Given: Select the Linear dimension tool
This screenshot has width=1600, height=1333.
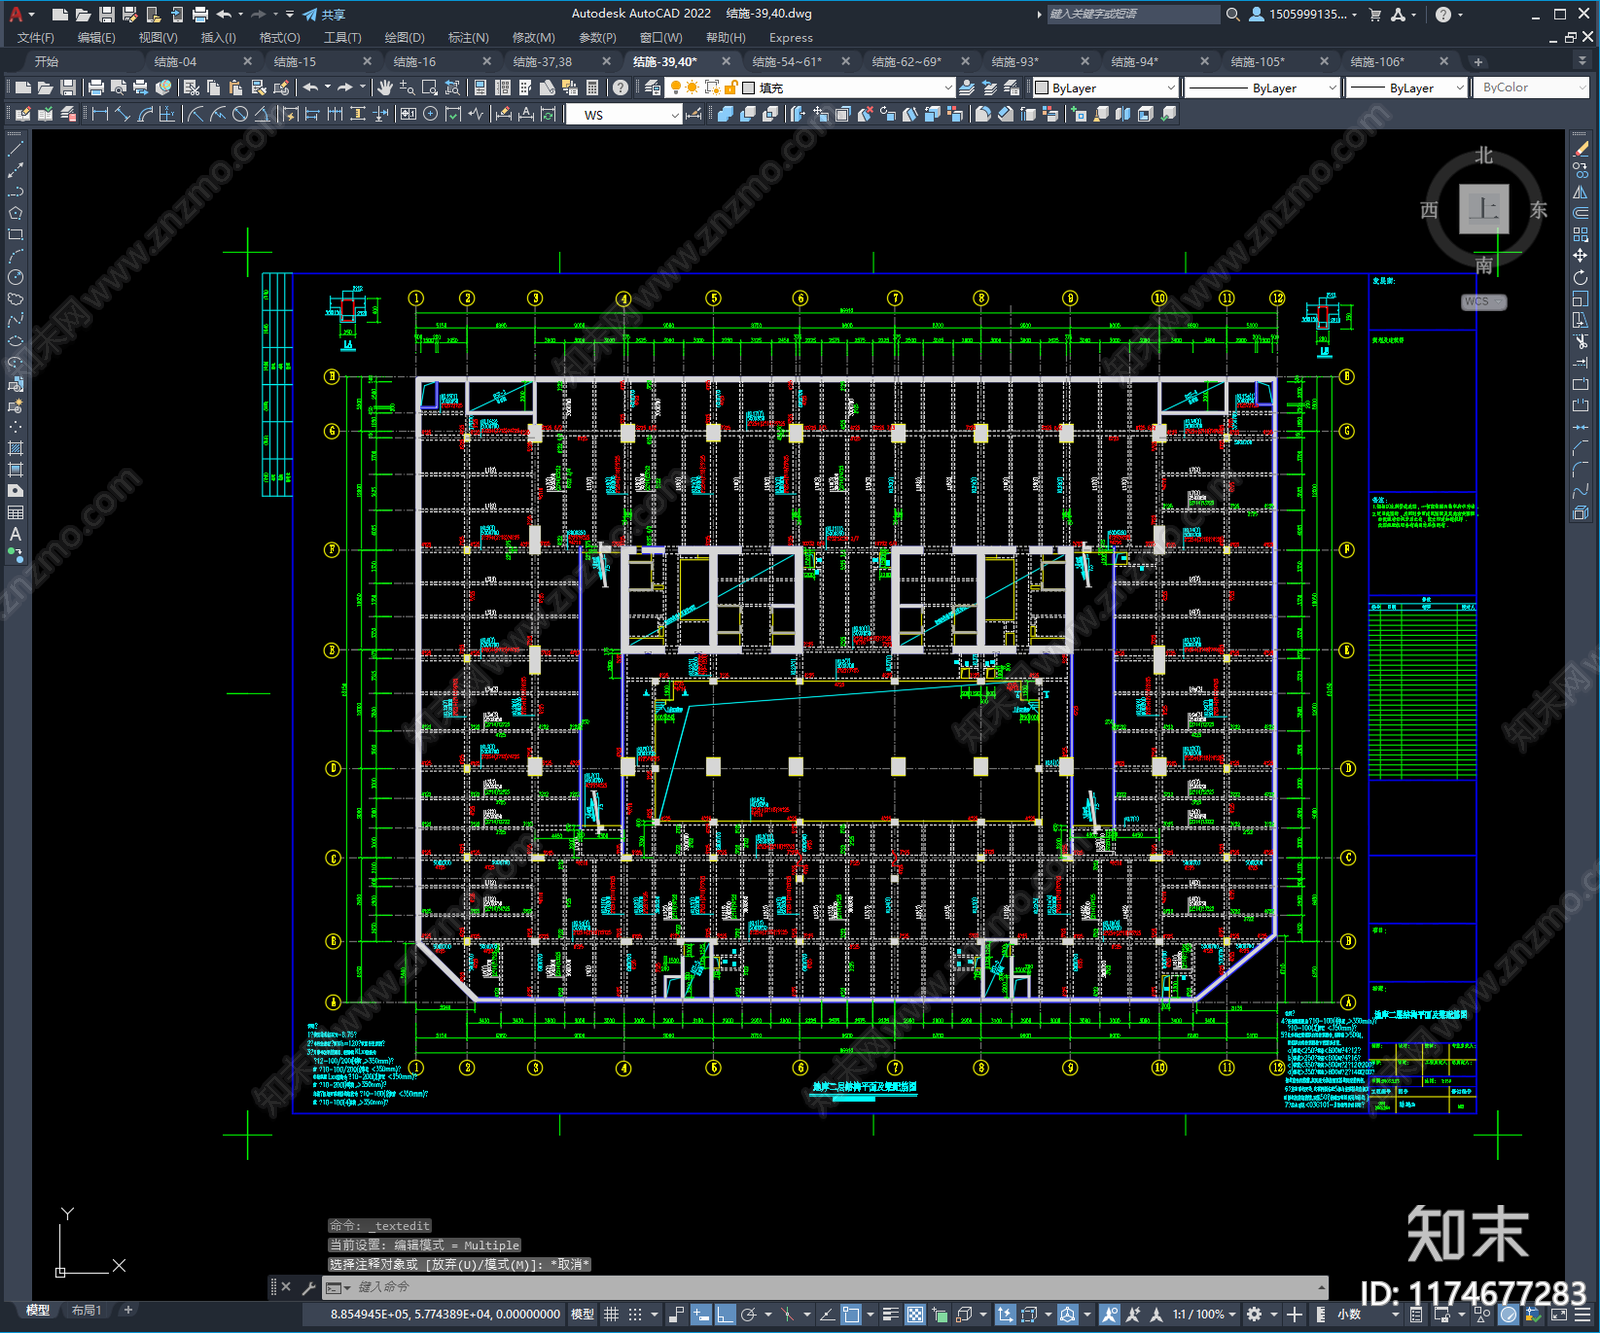Looking at the screenshot, I should [x=100, y=114].
